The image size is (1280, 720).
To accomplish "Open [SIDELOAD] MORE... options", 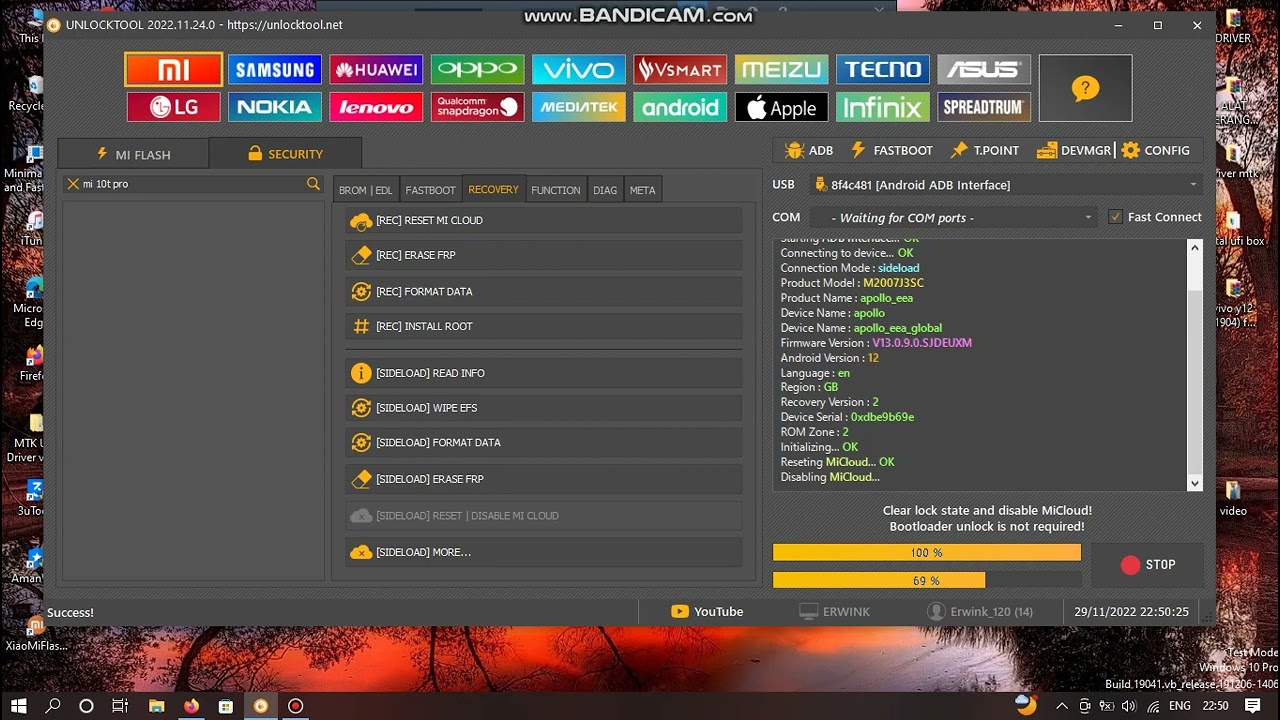I will tap(544, 552).
